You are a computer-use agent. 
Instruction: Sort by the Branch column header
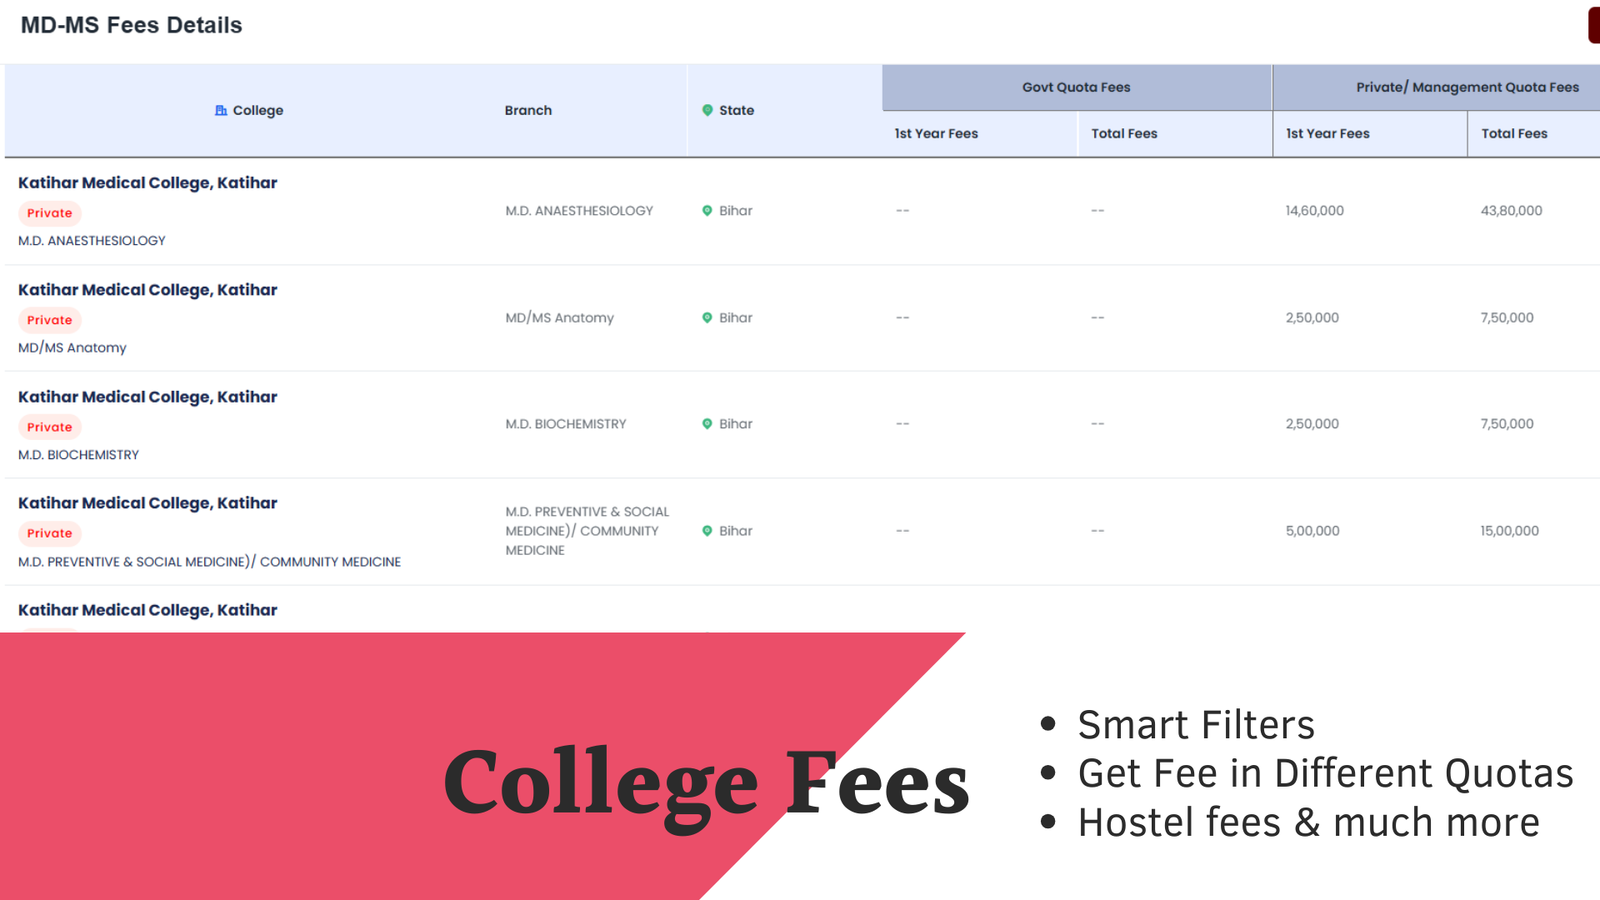tap(528, 110)
